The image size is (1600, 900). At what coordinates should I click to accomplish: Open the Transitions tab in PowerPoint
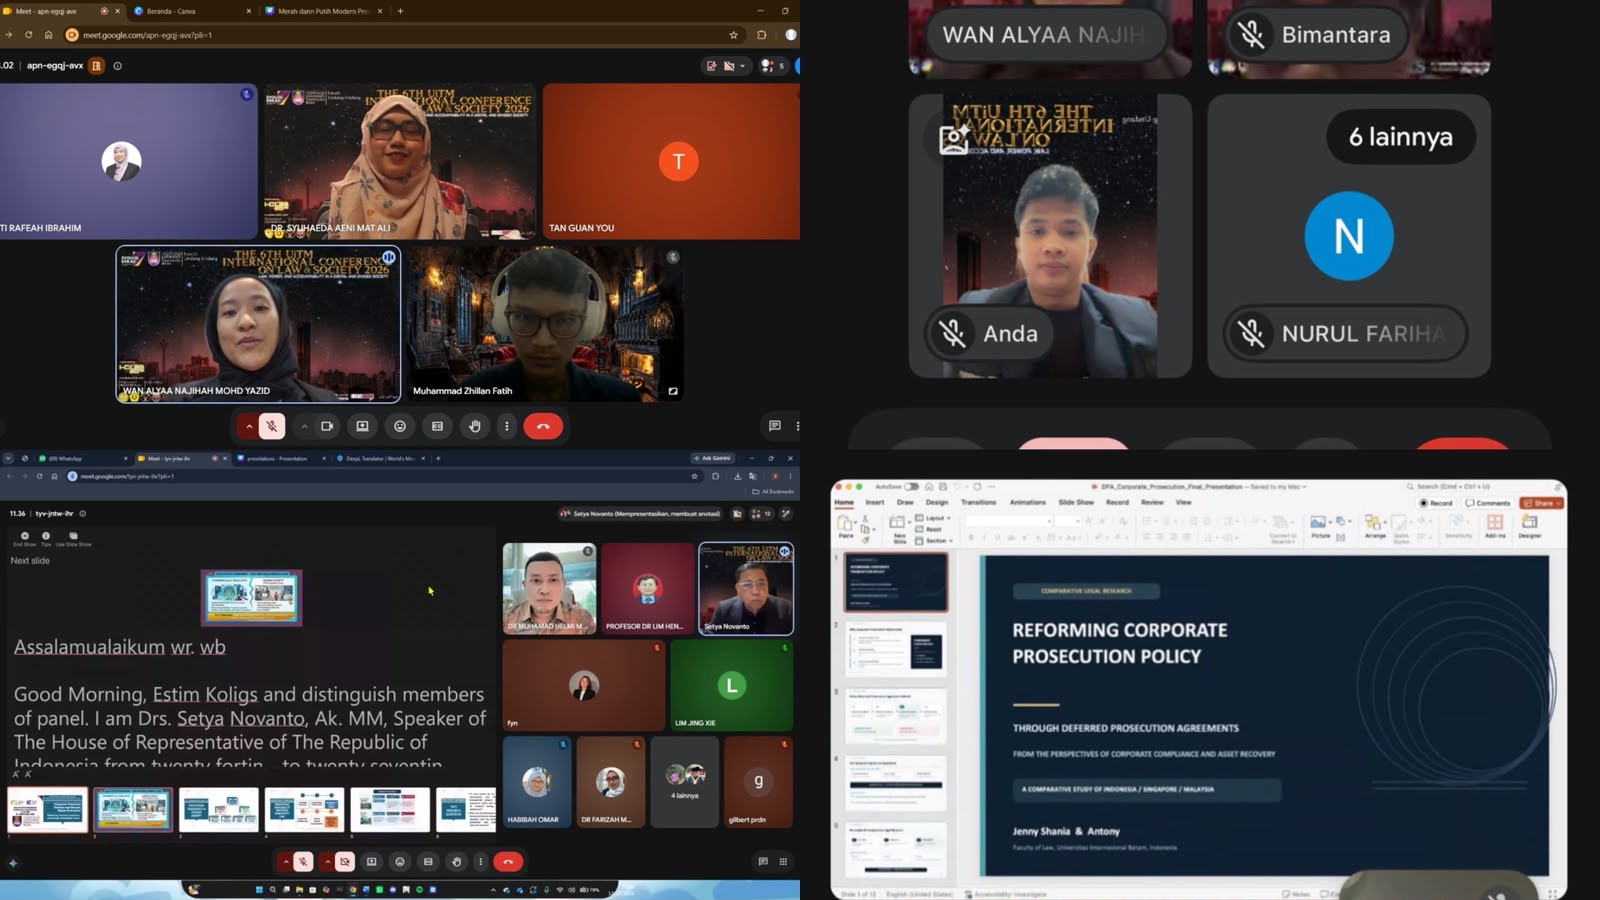978,502
